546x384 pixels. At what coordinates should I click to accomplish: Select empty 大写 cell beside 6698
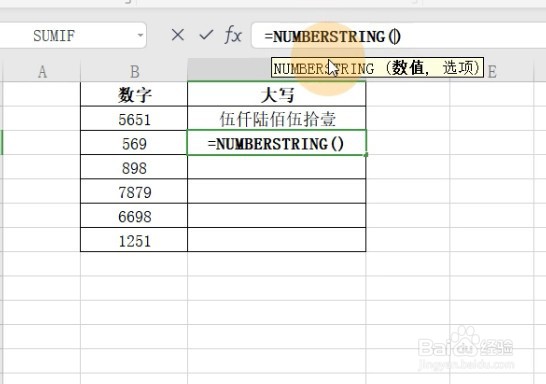tap(277, 216)
